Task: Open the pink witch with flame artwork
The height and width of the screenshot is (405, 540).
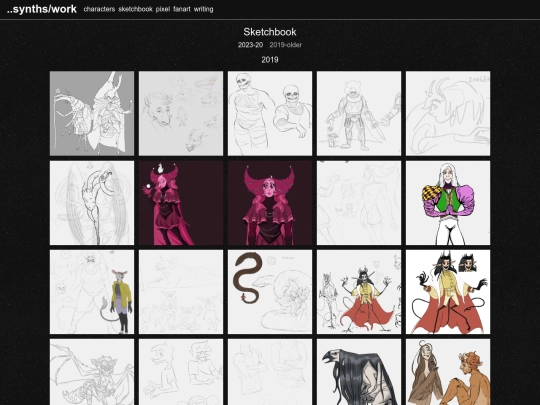Action: [x=181, y=203]
